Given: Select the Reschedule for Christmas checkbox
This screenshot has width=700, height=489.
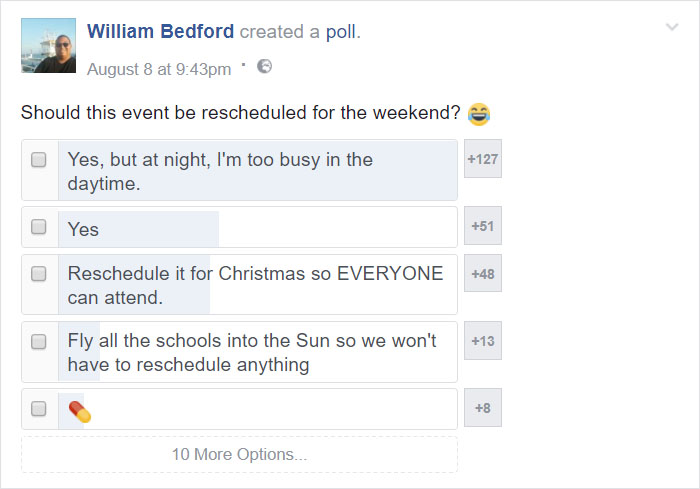Looking at the screenshot, I should 38,274.
